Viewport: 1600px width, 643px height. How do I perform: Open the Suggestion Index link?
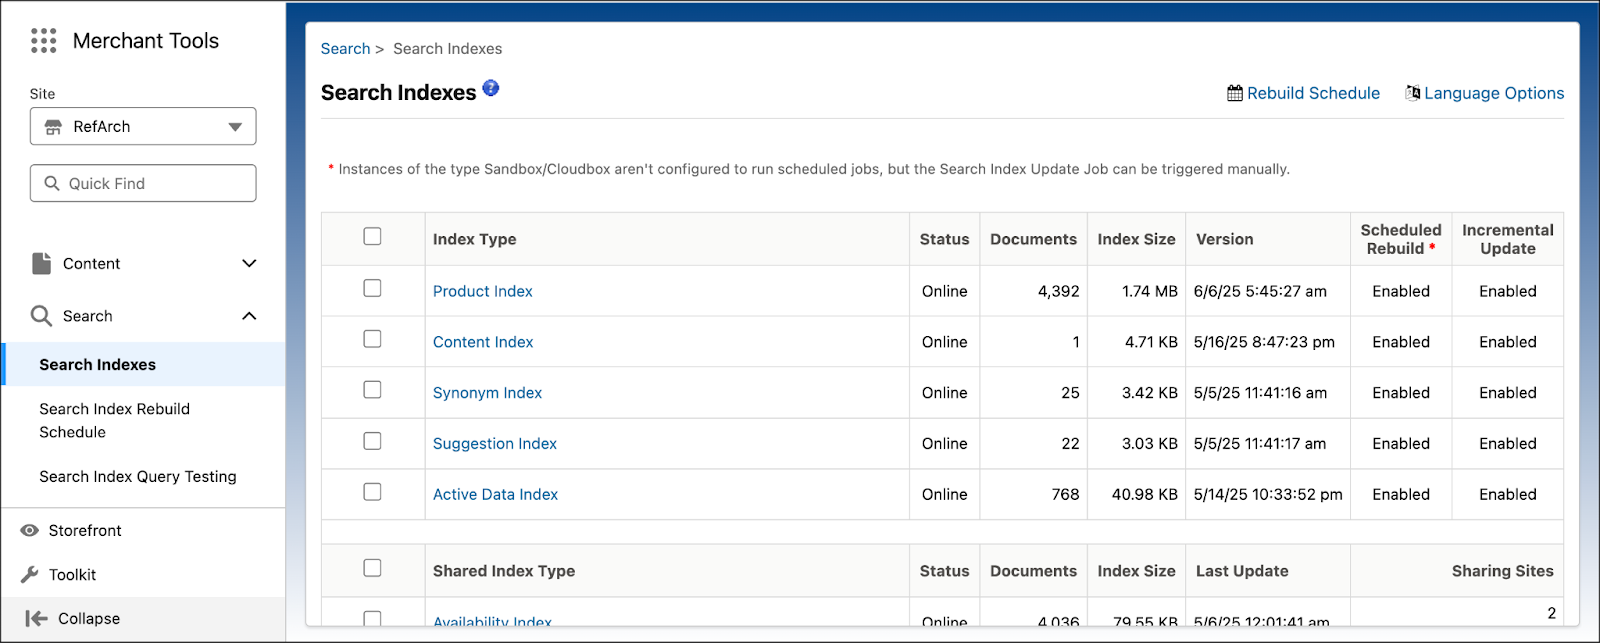(494, 443)
